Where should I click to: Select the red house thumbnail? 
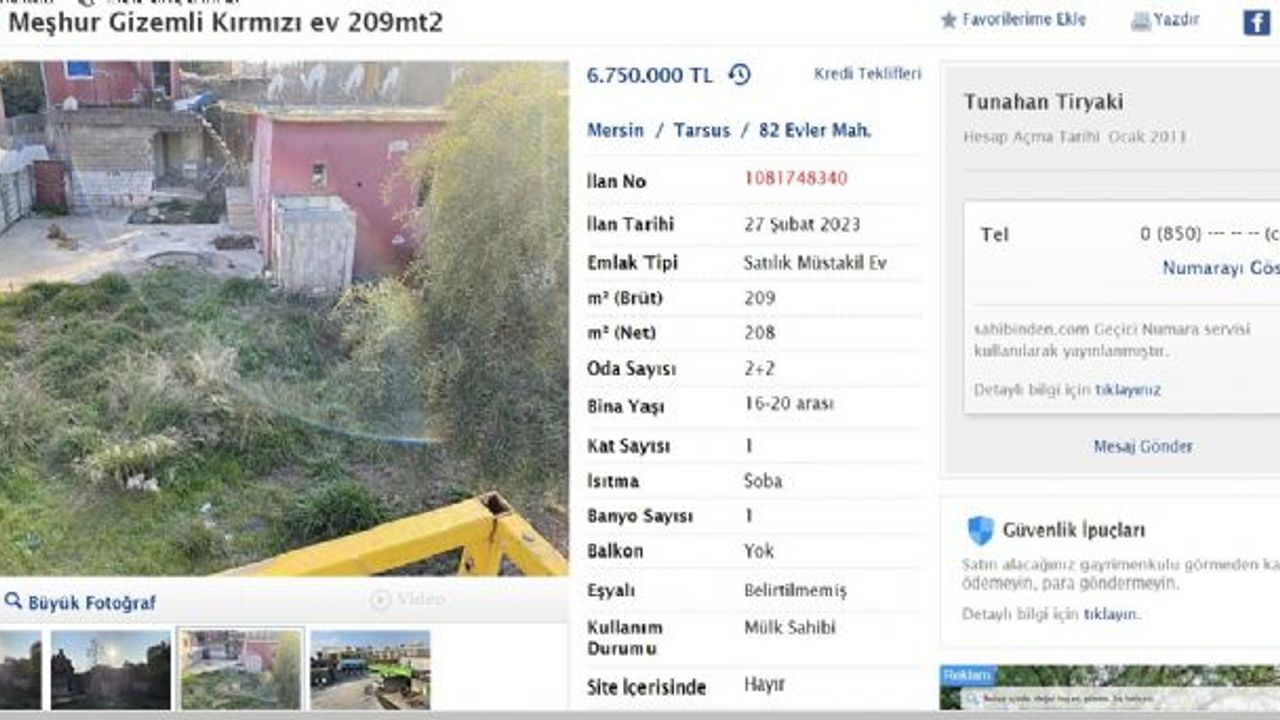[x=240, y=669]
